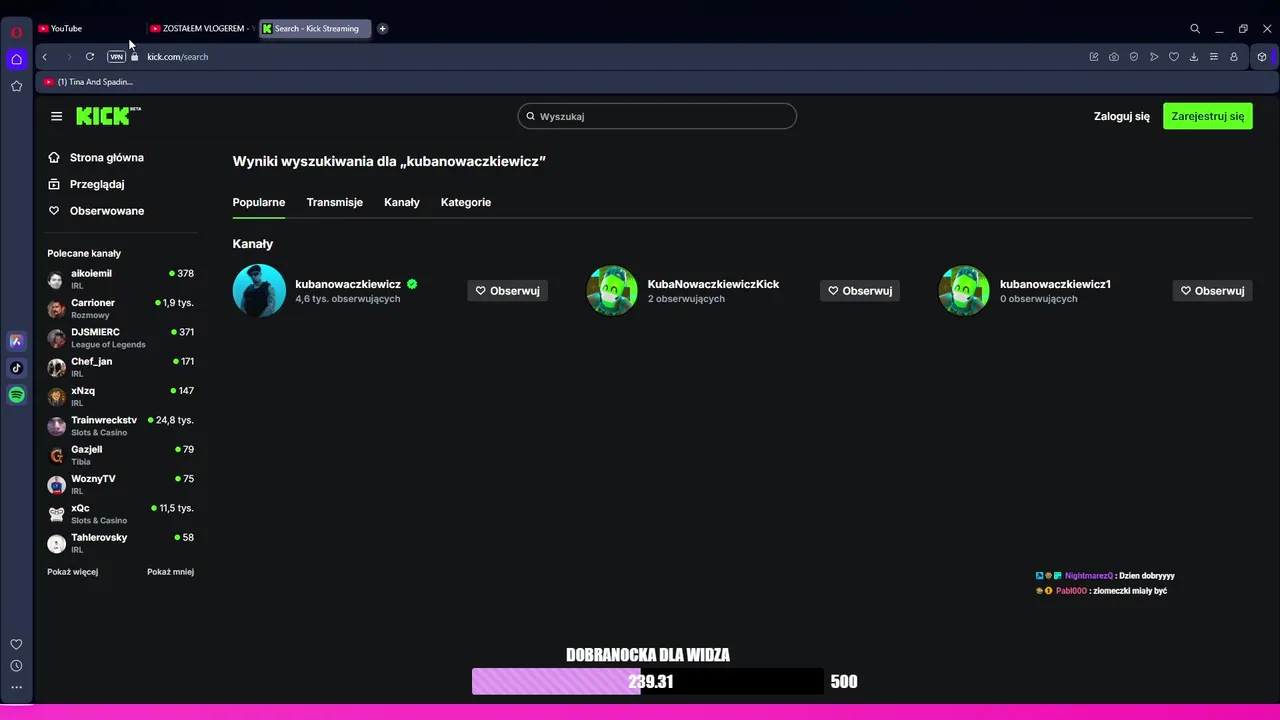Open recommended channel WoznyTV
This screenshot has height=720, width=1280.
coord(120,484)
